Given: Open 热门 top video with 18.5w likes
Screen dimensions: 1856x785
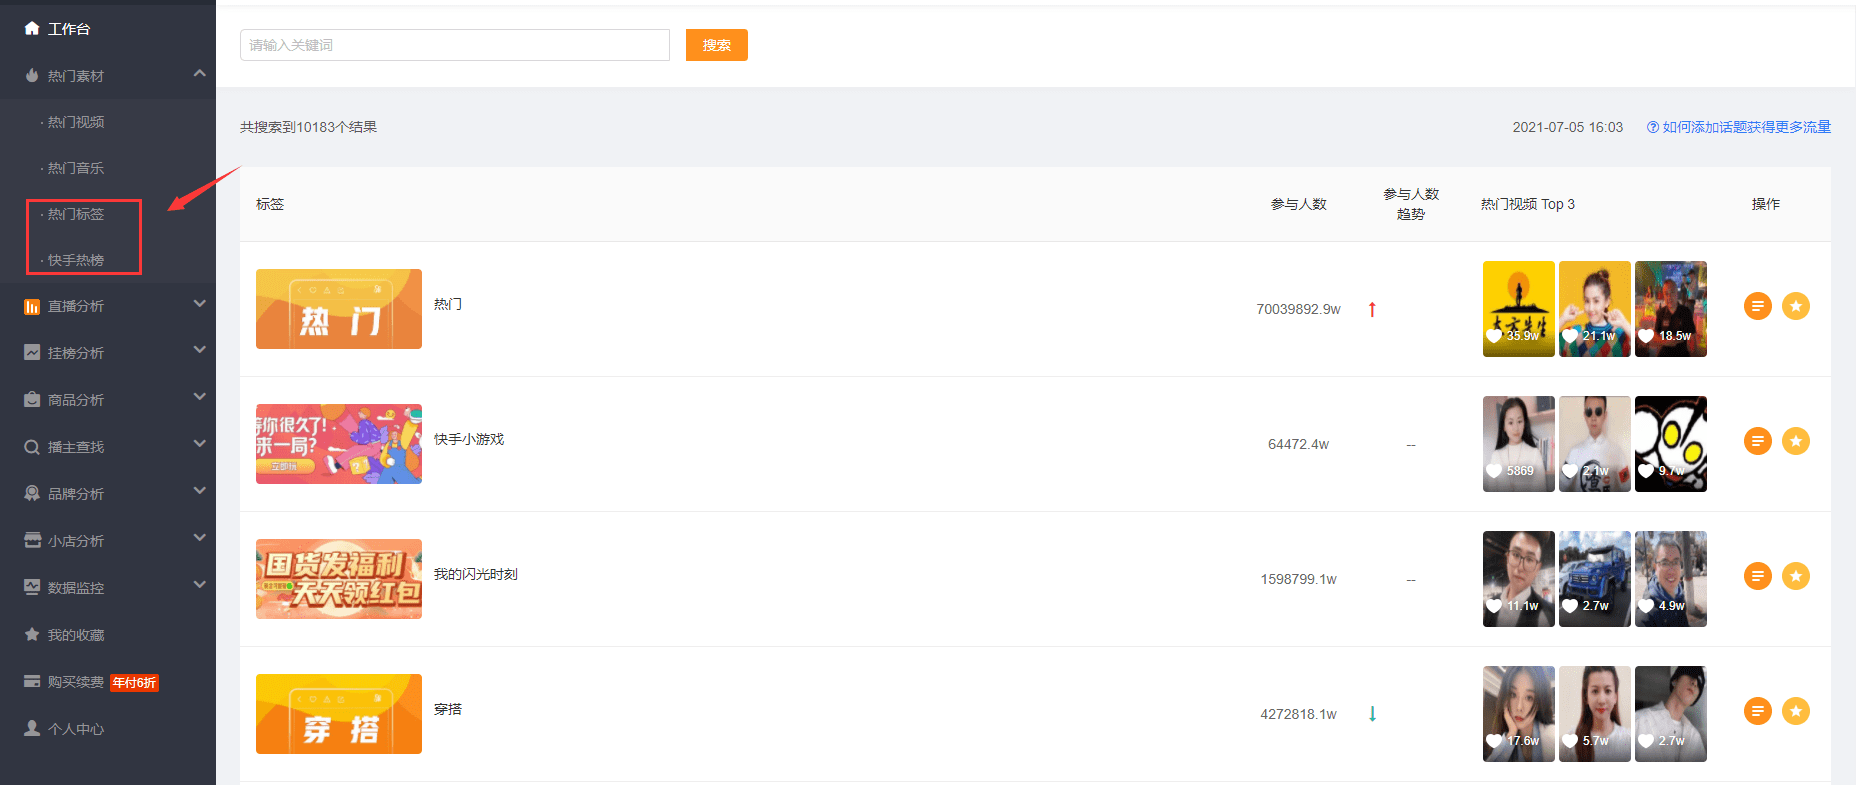Looking at the screenshot, I should pyautogui.click(x=1671, y=309).
